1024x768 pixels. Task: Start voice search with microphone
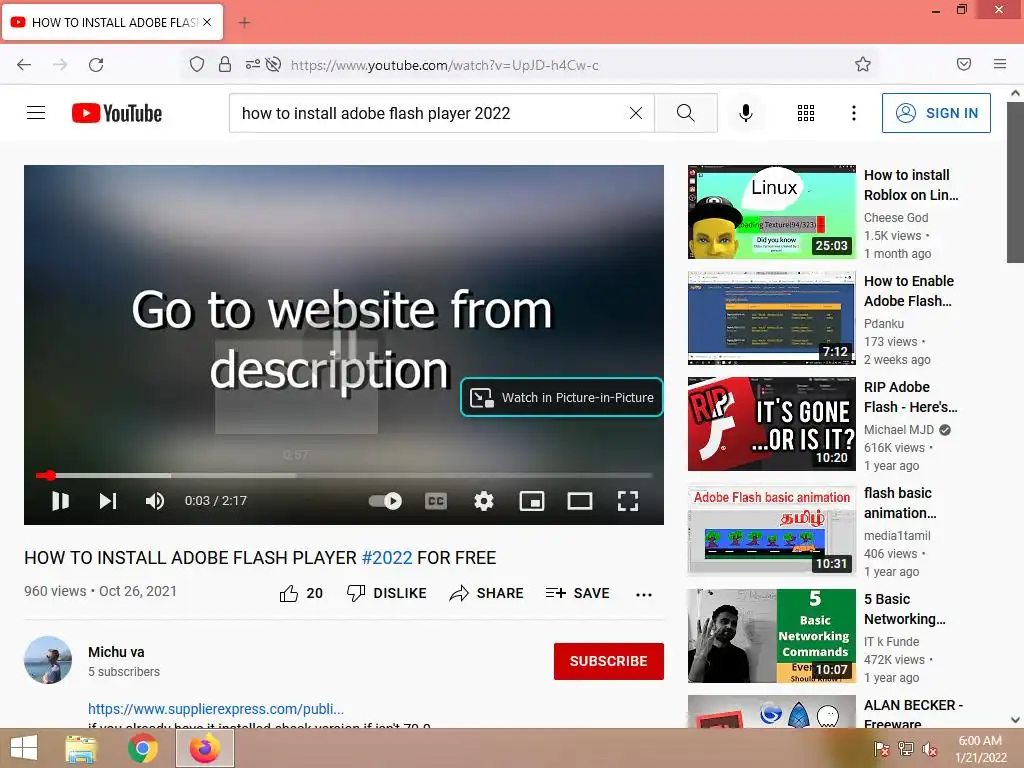tap(746, 113)
